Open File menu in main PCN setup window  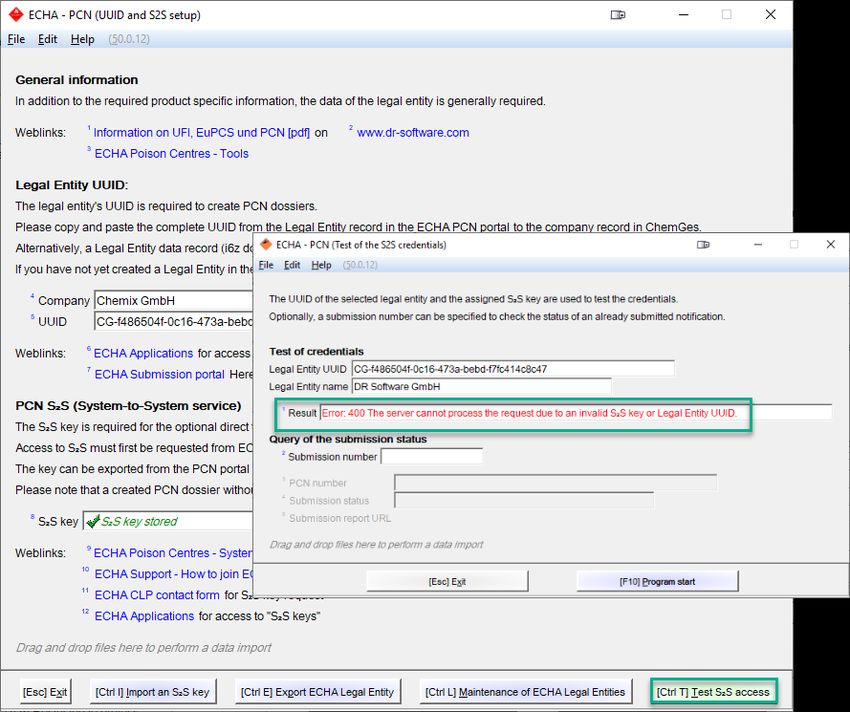click(16, 39)
